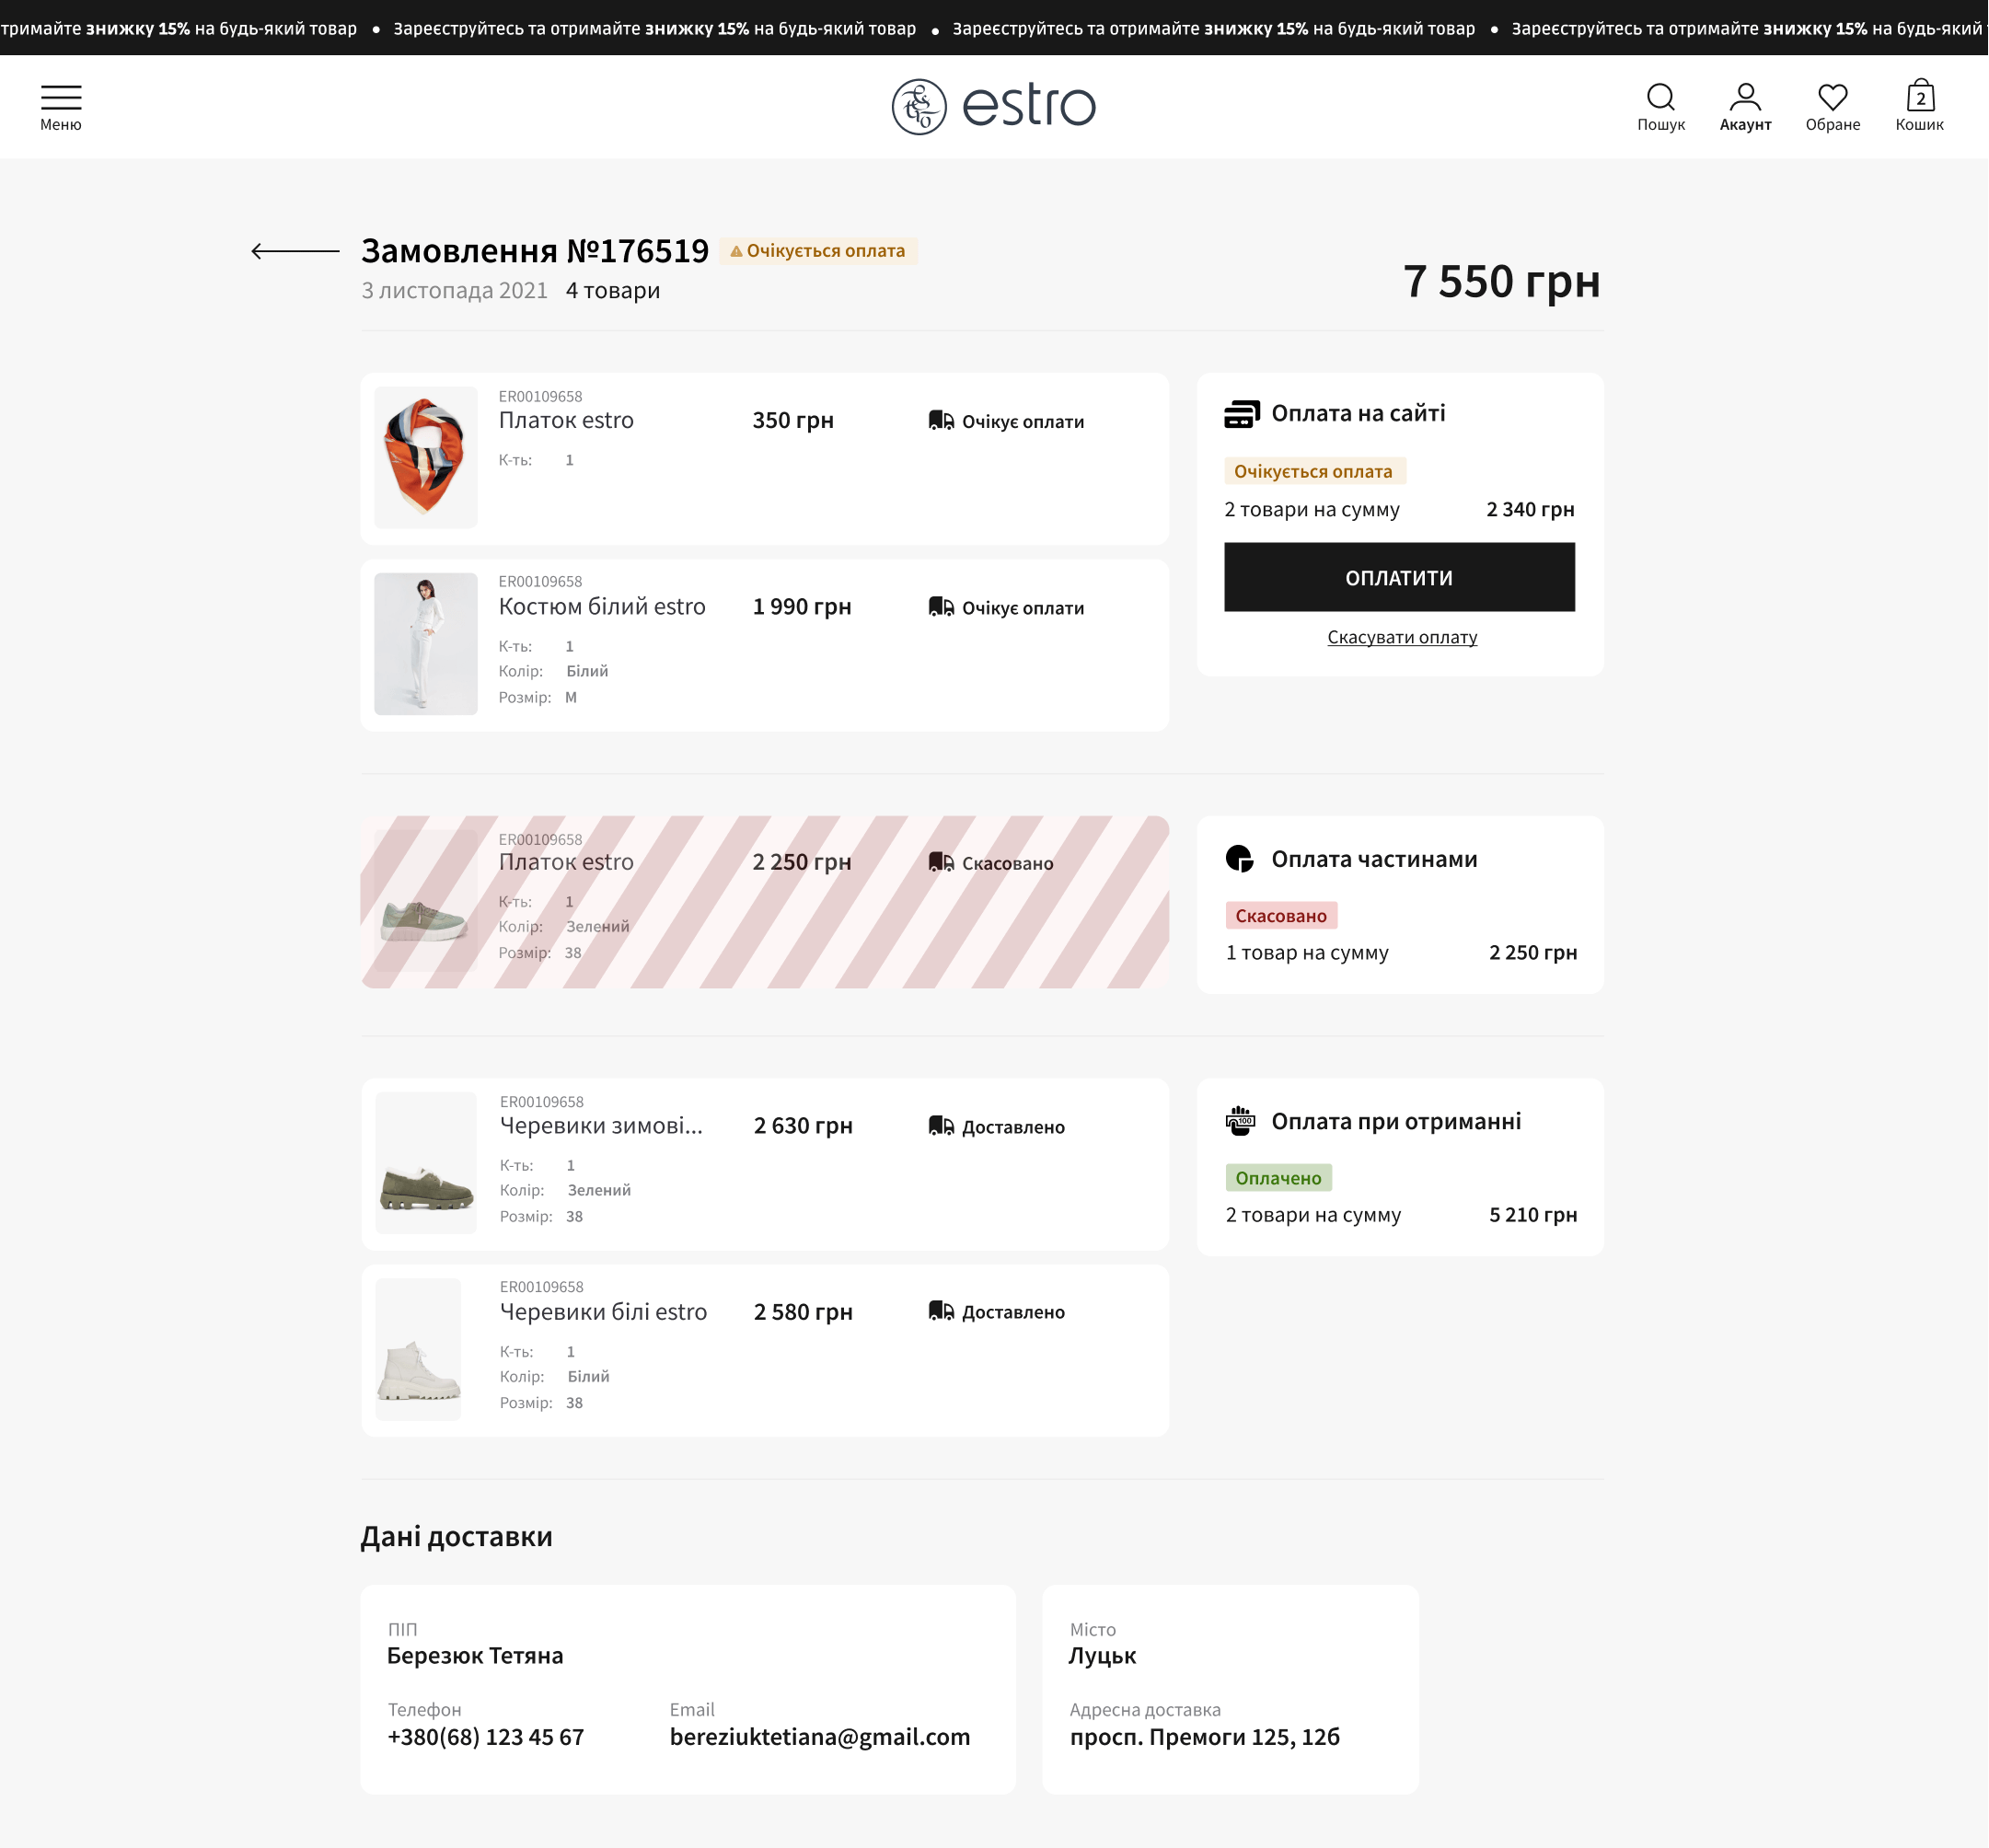Click the Замовлення №176519 title
1989x1848 pixels.
coord(535,251)
